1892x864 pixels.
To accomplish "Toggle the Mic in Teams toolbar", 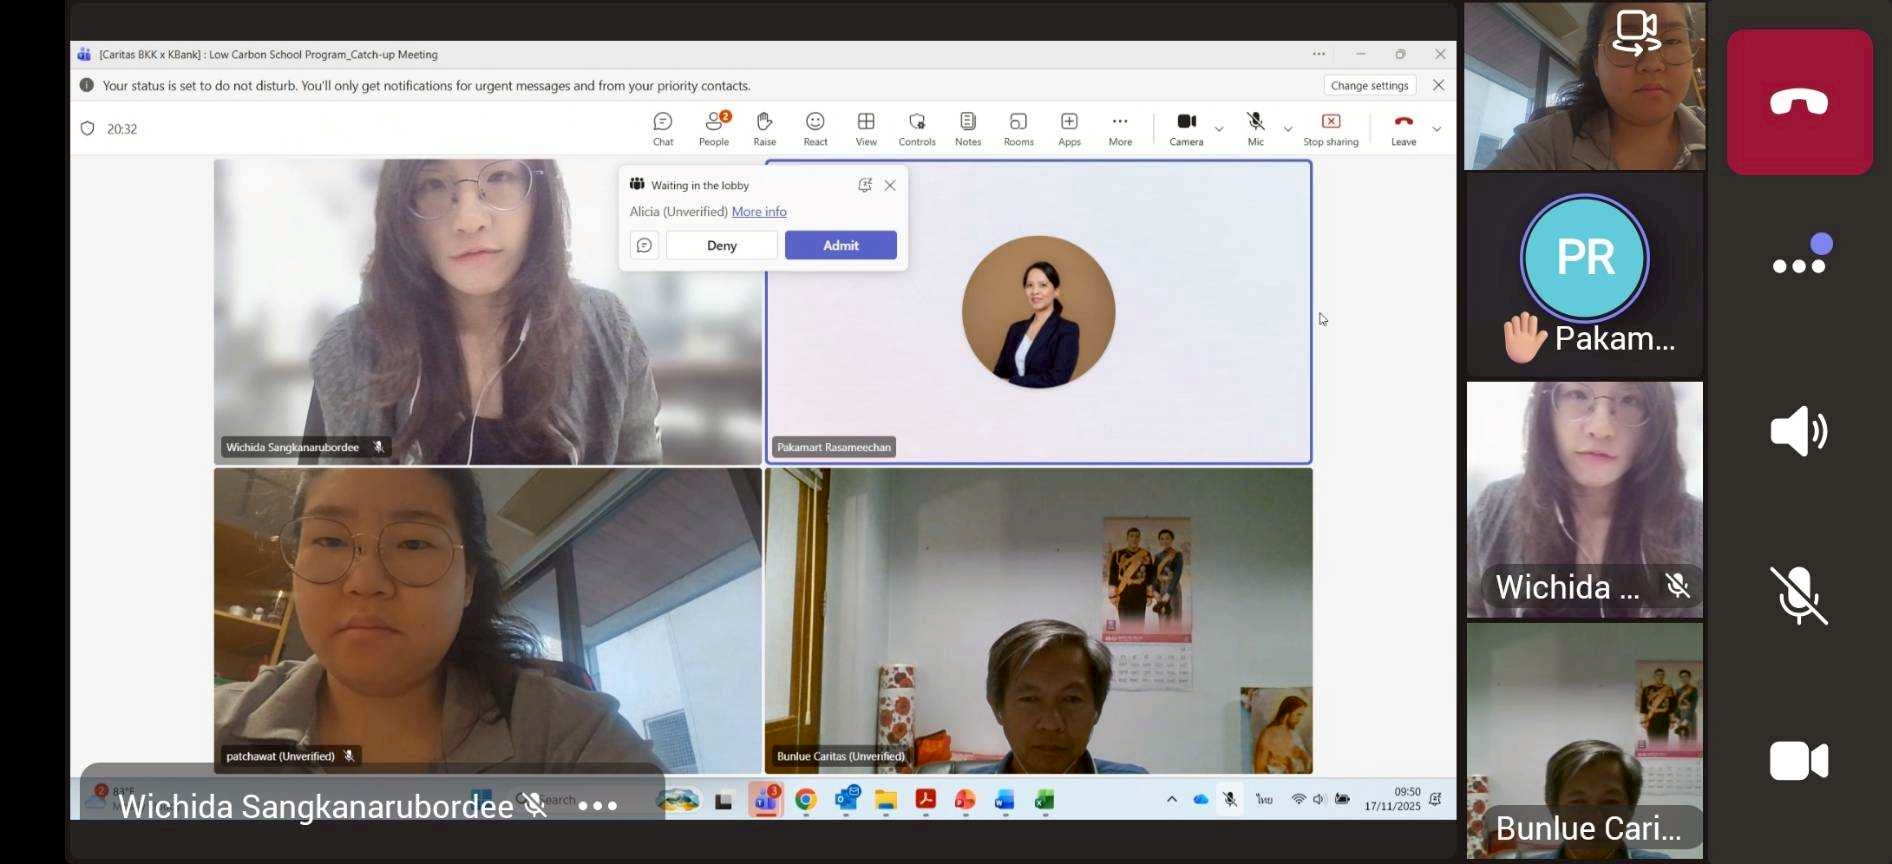I will click(x=1255, y=128).
